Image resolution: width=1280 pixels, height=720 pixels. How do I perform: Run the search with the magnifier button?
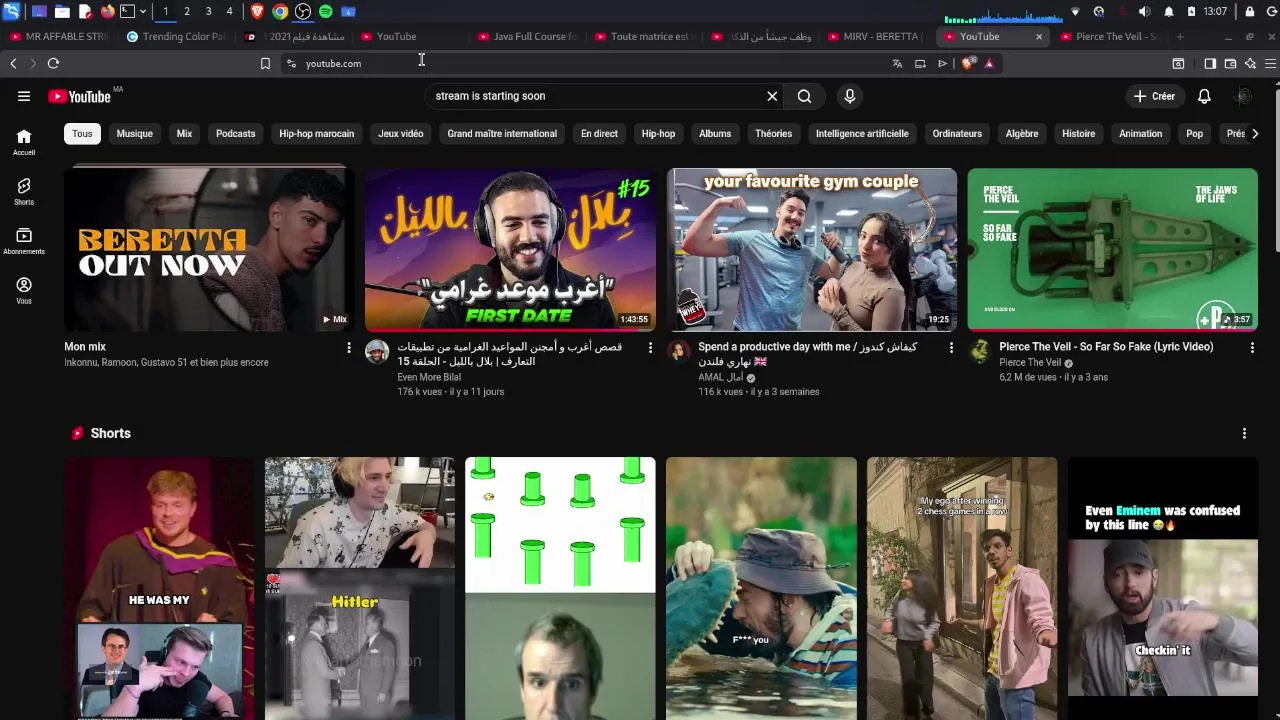click(x=804, y=96)
